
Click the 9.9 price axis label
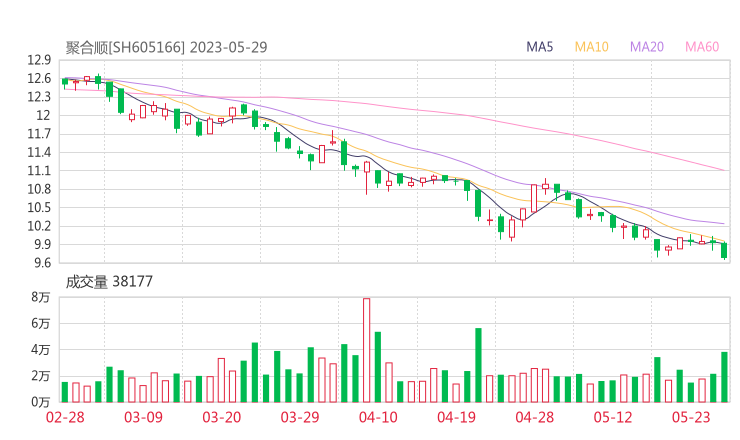tap(42, 245)
